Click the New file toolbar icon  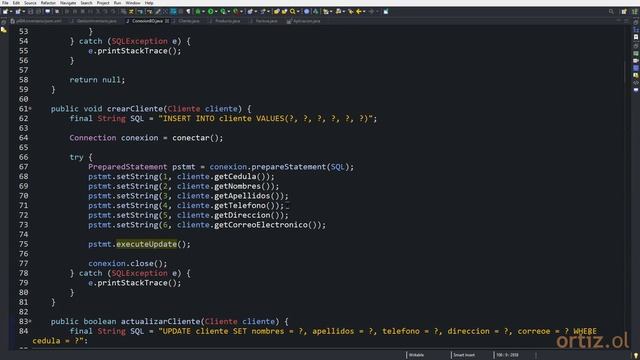click(x=5, y=11)
